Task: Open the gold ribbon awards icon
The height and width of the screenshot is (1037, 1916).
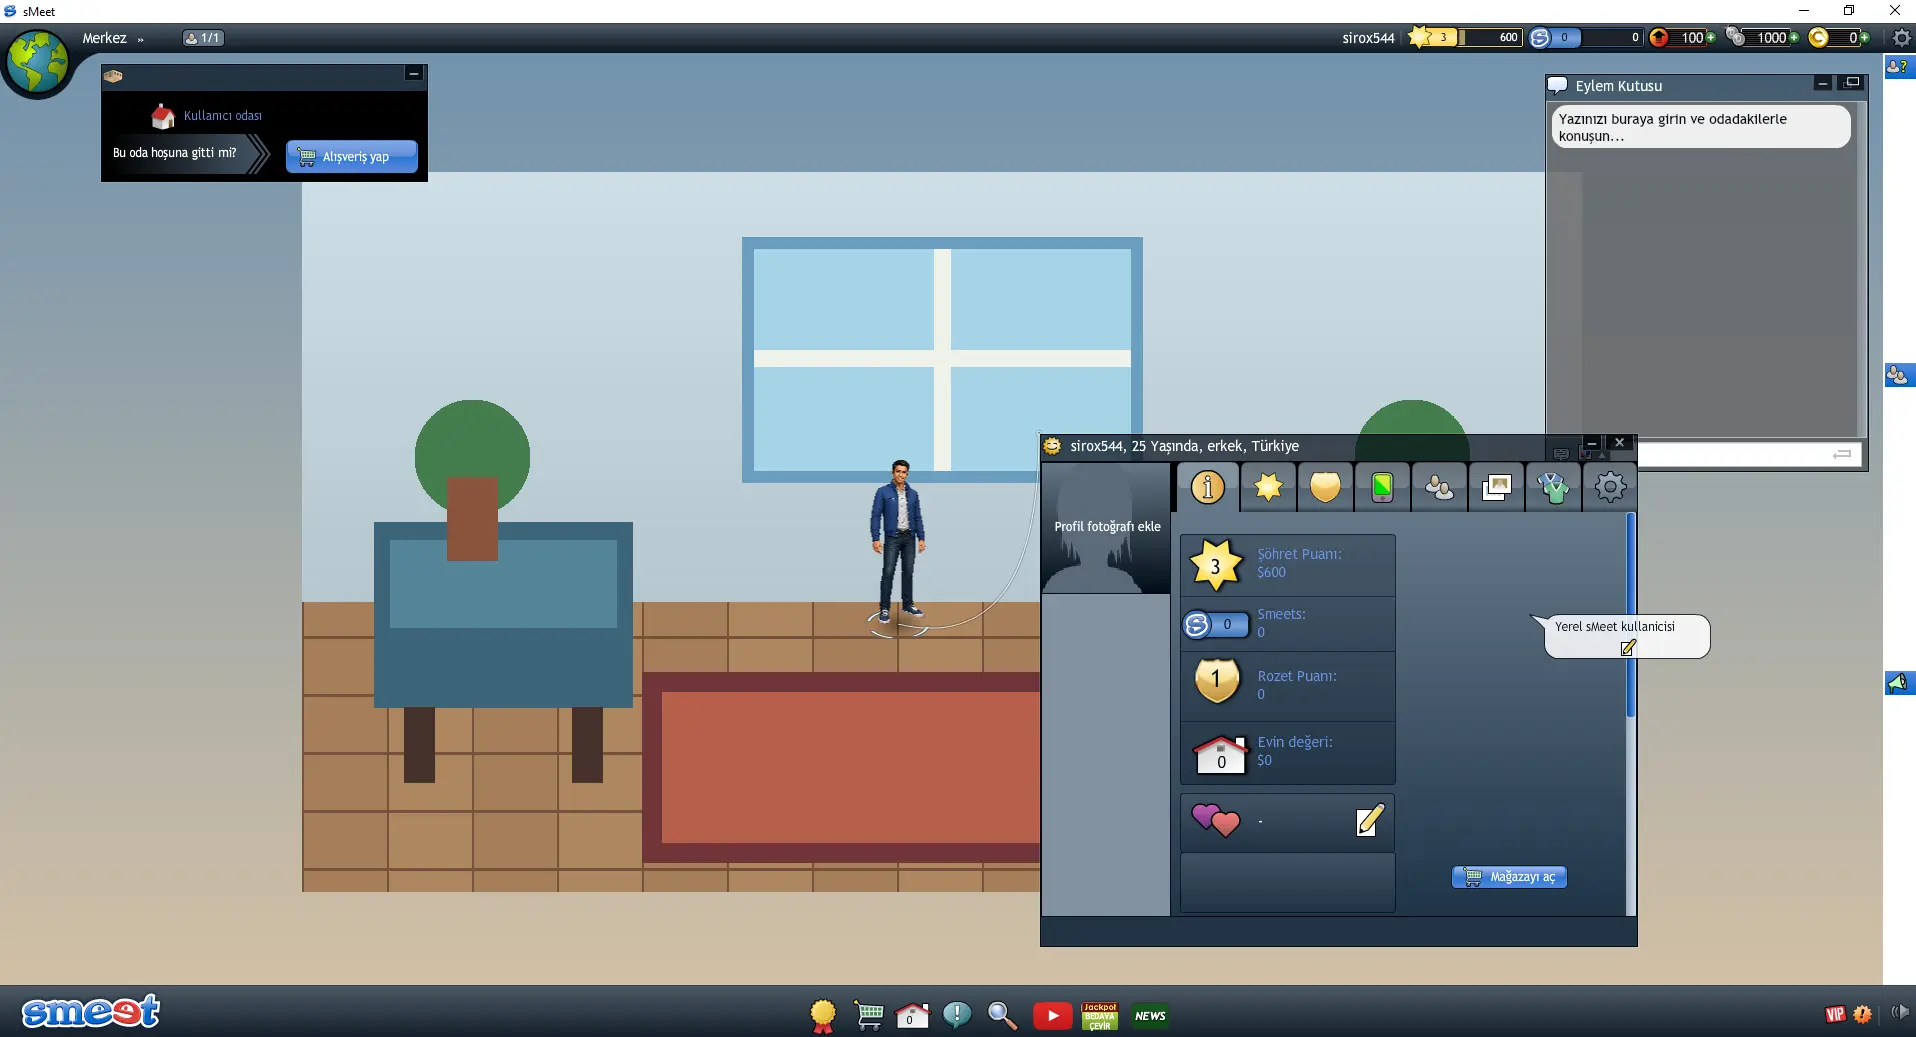Action: [x=823, y=1016]
